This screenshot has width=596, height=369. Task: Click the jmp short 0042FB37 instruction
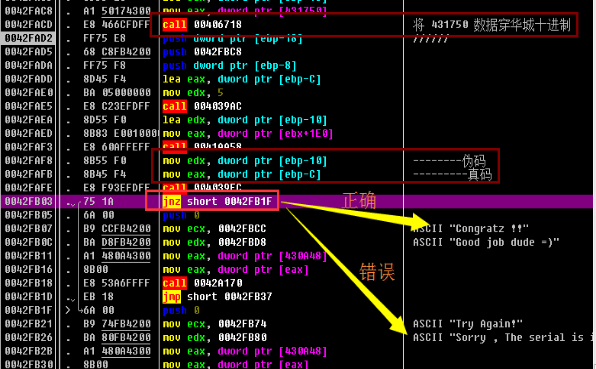(217, 296)
